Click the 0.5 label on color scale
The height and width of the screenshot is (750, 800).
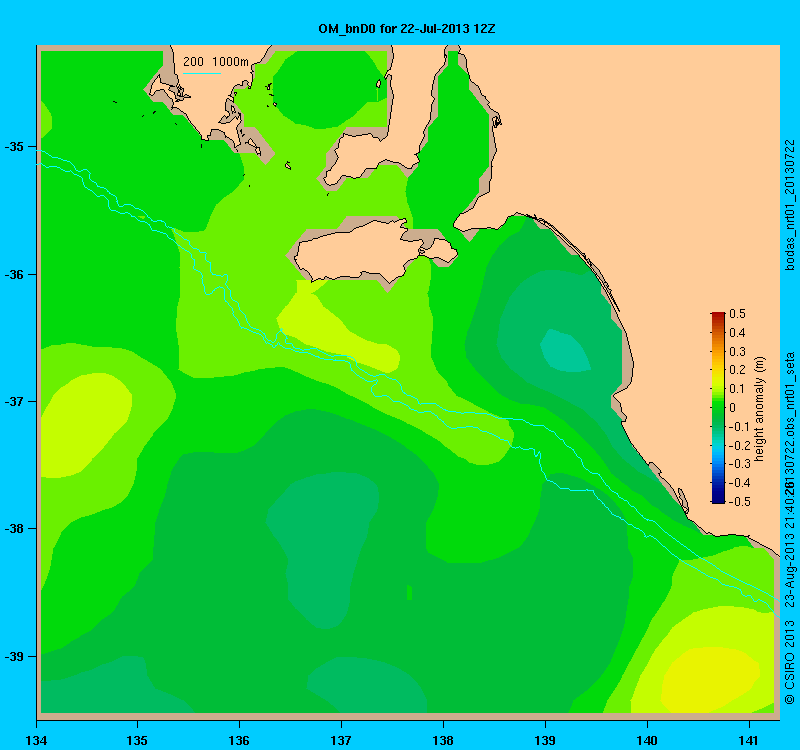(737, 314)
